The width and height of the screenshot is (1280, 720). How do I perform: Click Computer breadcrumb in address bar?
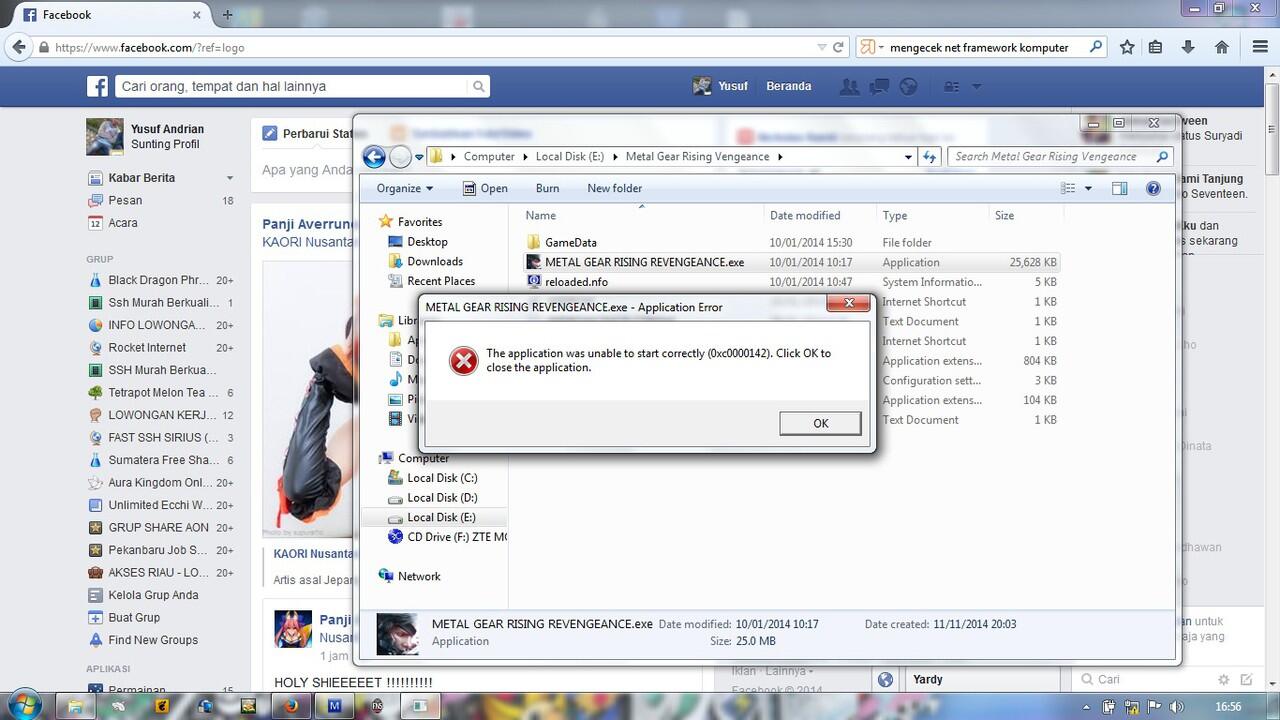(489, 157)
